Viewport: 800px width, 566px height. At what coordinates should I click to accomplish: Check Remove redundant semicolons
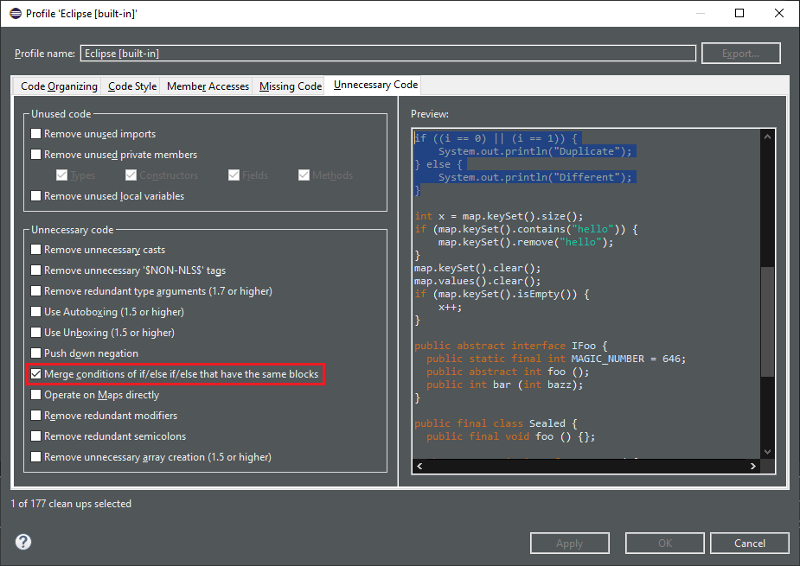tap(36, 436)
